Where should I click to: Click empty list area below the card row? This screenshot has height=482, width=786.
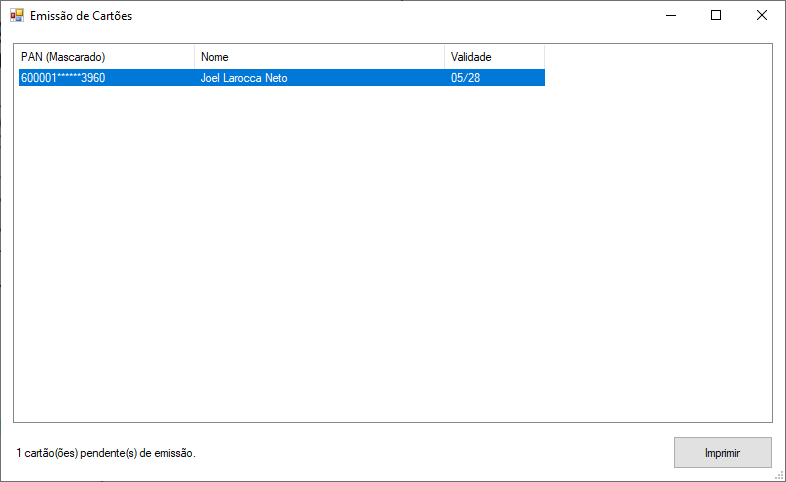tap(392, 250)
